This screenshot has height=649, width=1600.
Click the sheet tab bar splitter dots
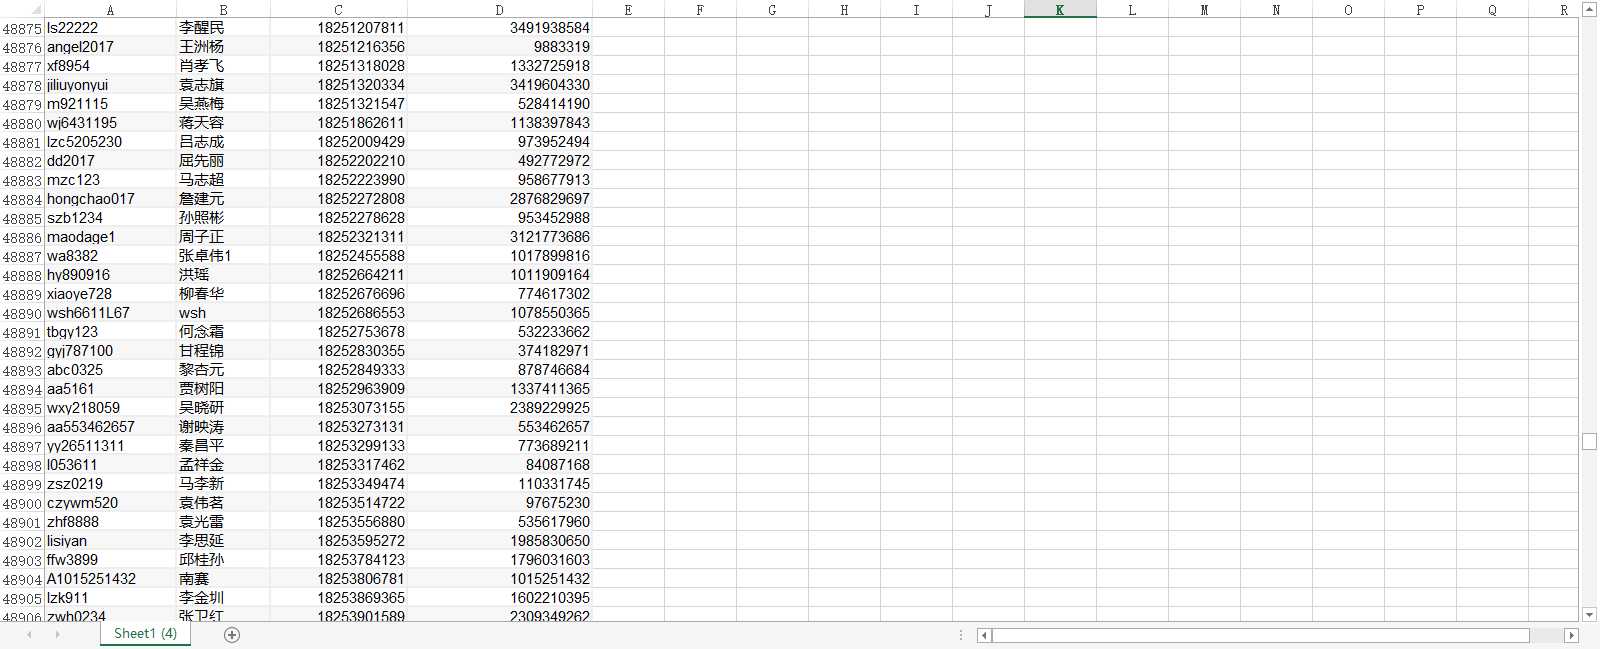tap(961, 635)
